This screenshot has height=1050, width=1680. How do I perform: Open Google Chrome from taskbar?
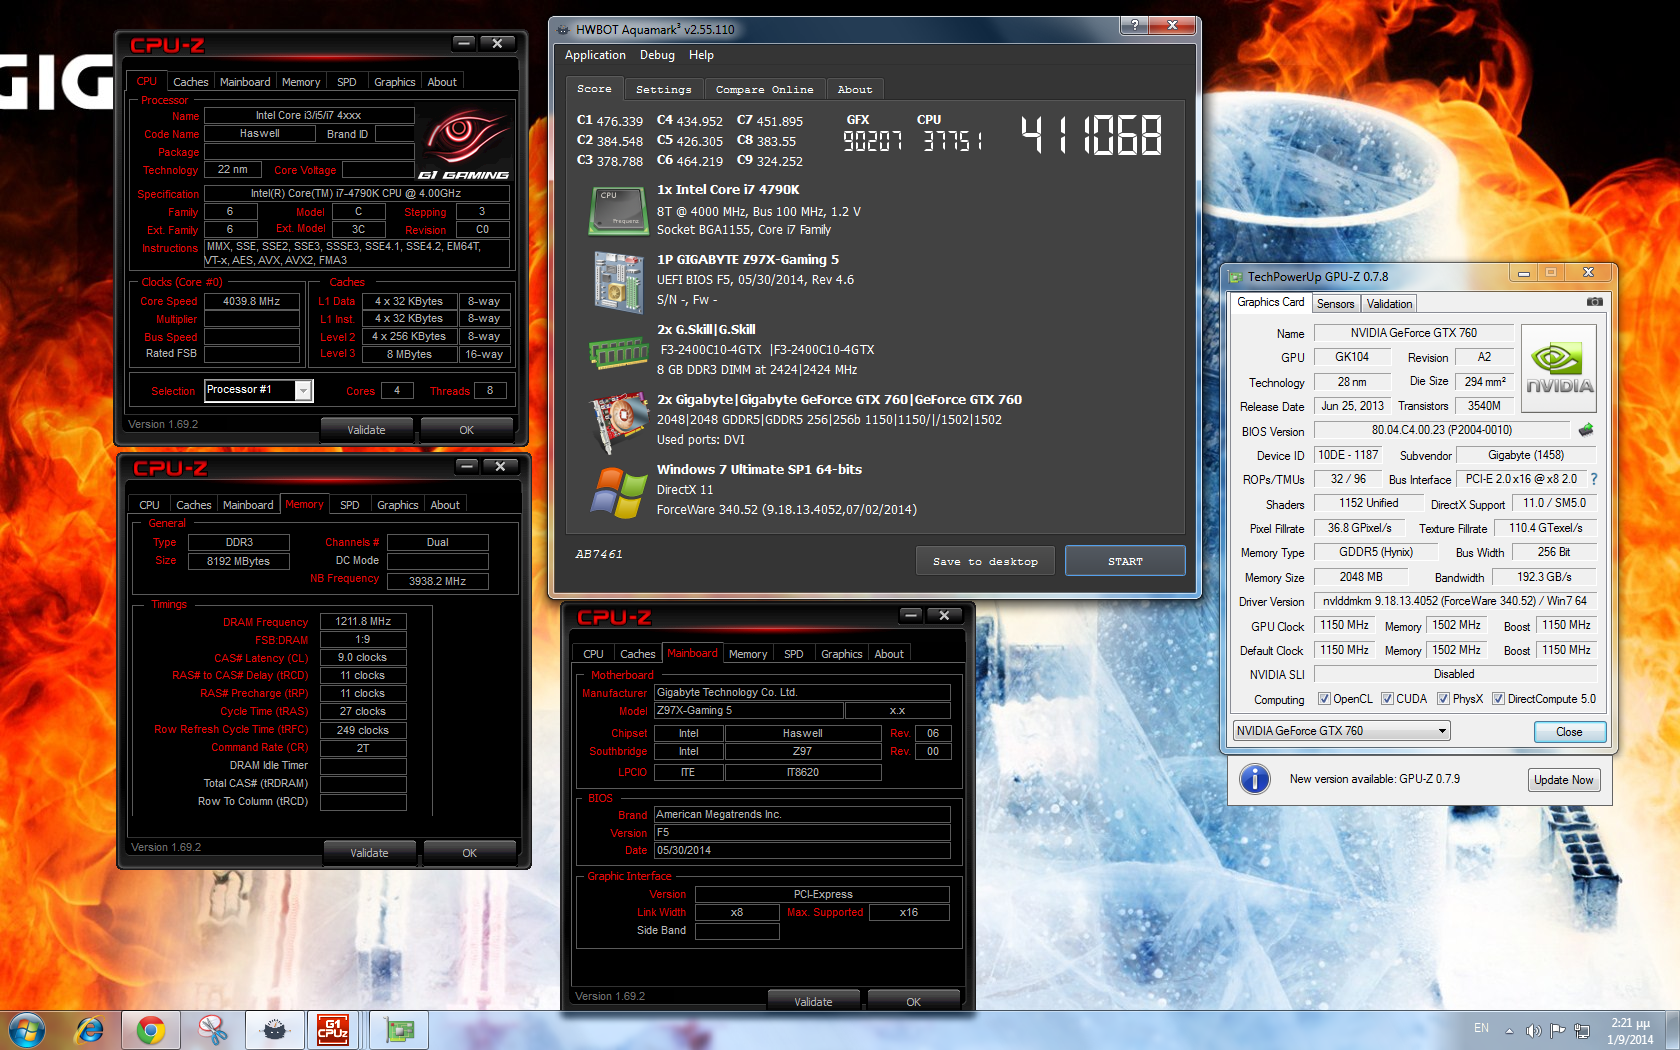pos(151,1029)
